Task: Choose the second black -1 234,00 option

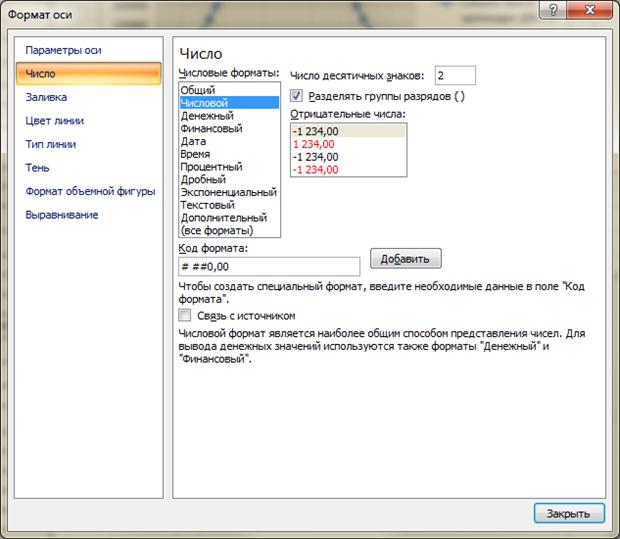Action: click(348, 157)
